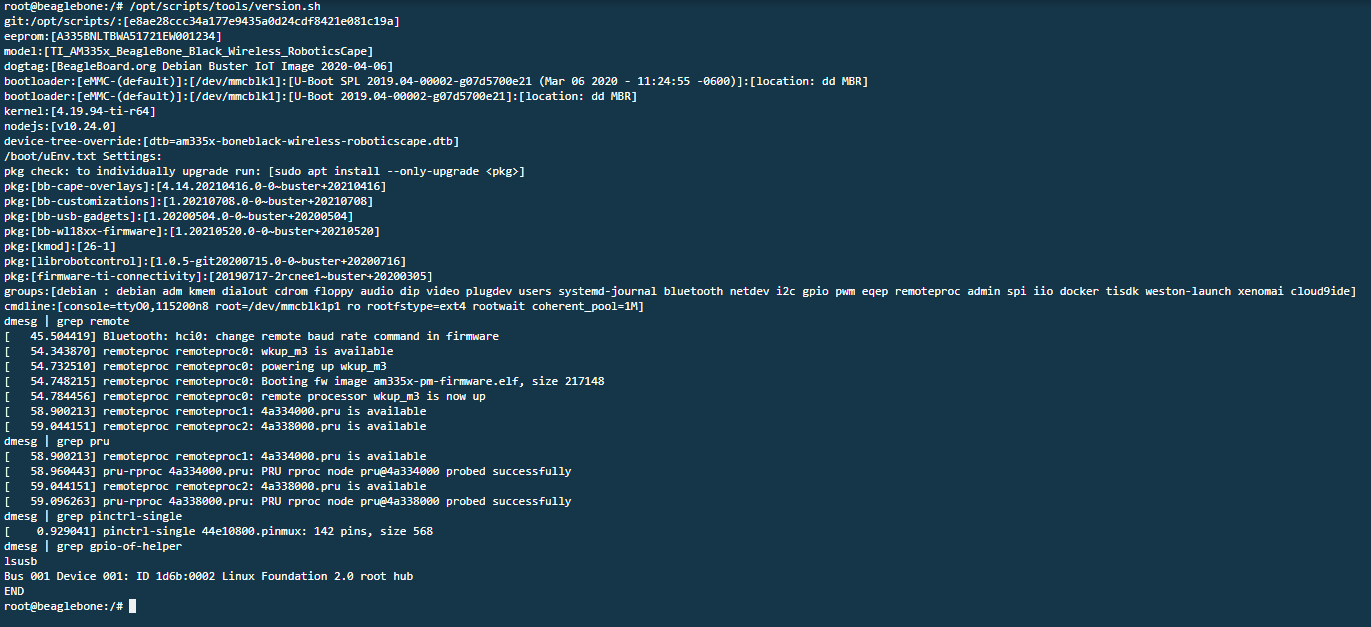The width and height of the screenshot is (1371, 627).
Task: Click the terminal cursor at the final prompt
Action: coord(132,606)
